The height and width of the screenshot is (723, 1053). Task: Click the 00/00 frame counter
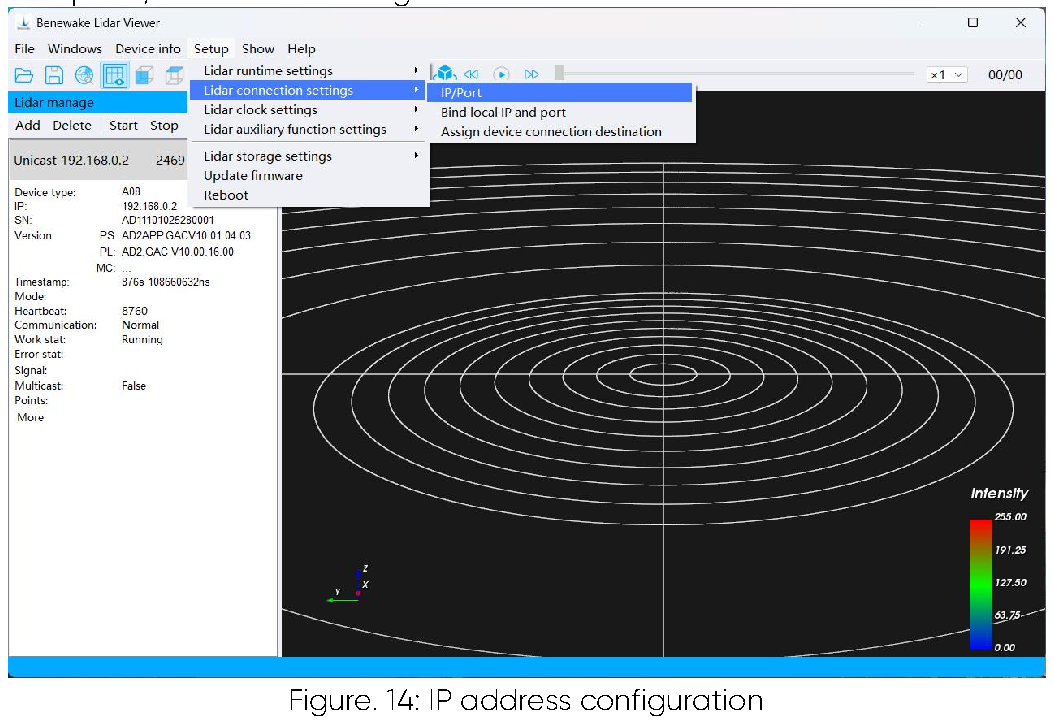pyautogui.click(x=1005, y=75)
